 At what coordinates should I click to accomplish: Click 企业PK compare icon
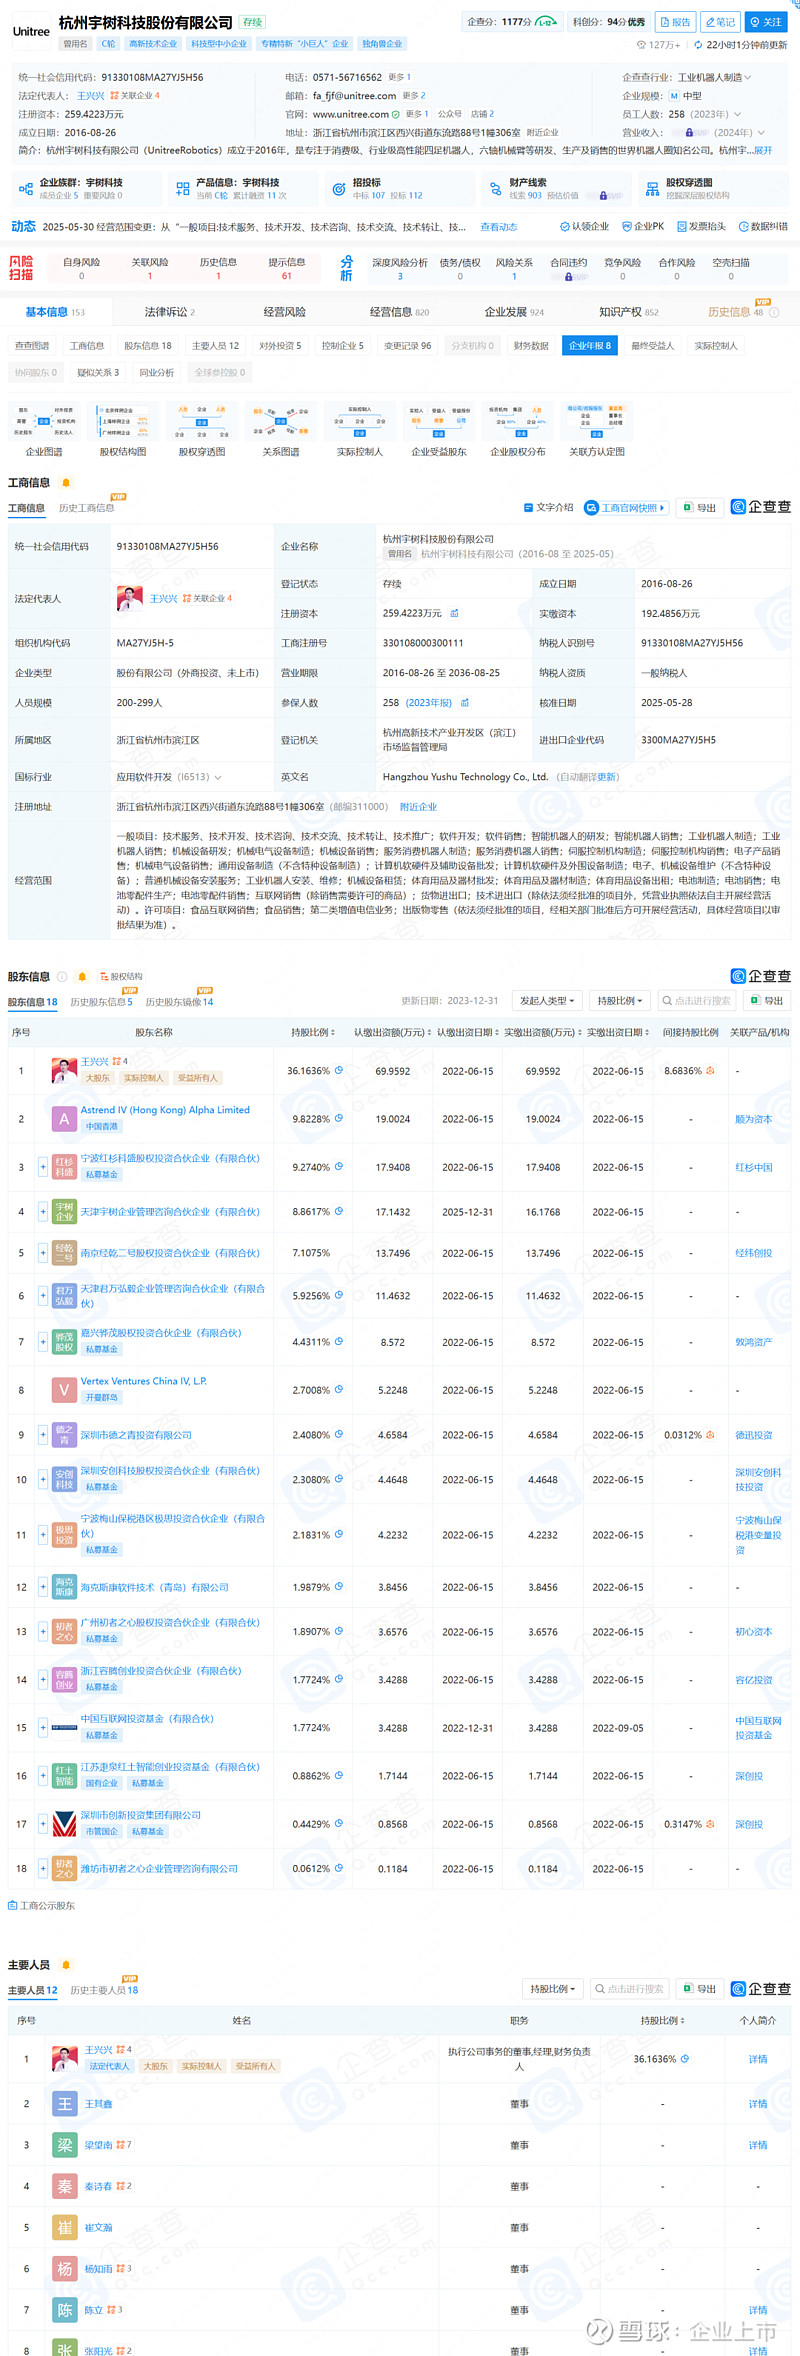(x=643, y=227)
